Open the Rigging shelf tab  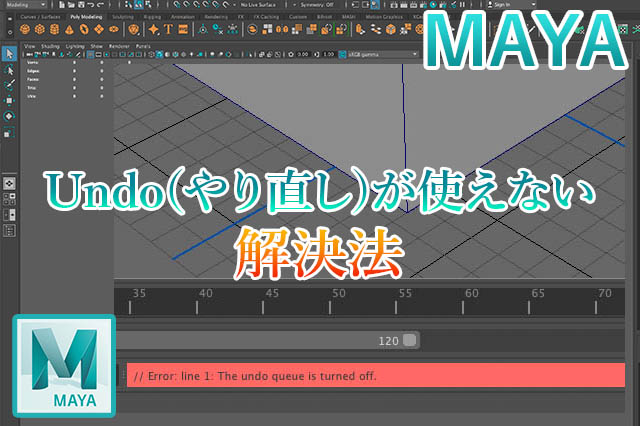tap(153, 17)
